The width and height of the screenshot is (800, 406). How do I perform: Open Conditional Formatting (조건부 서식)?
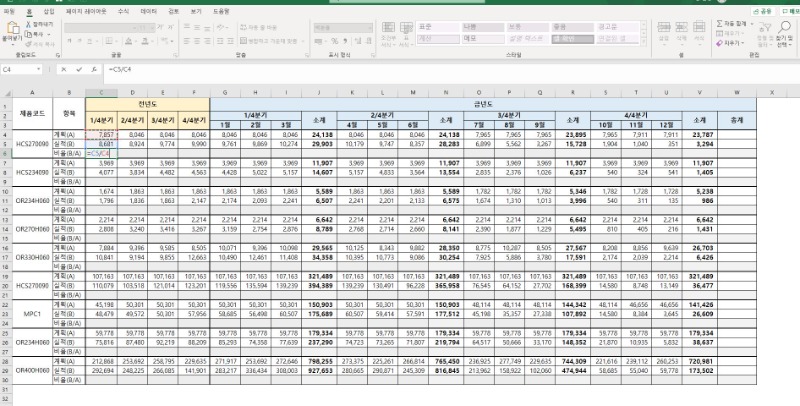388,35
